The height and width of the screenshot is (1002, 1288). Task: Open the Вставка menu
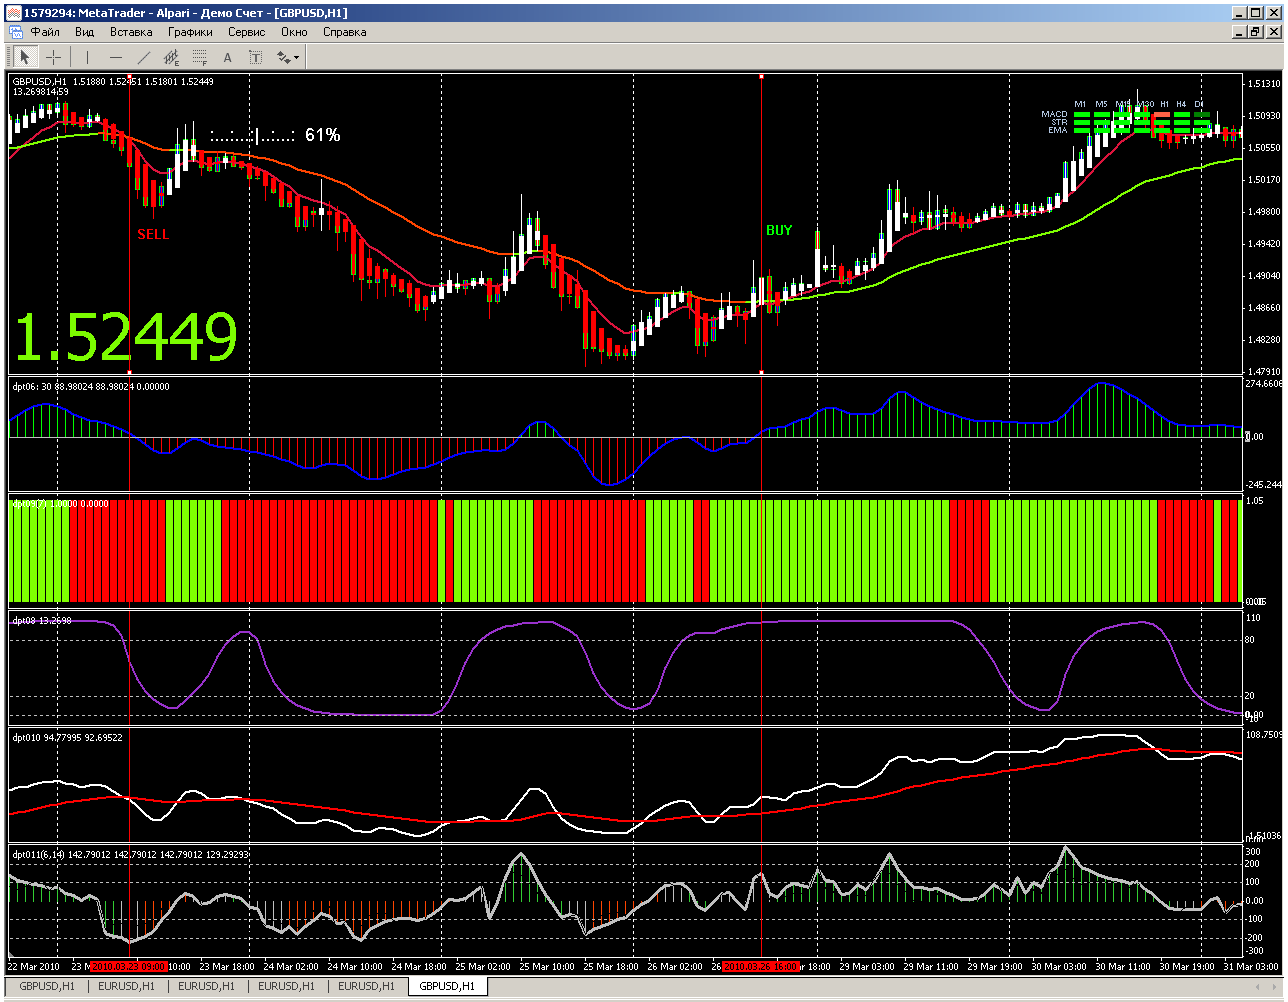[131, 32]
